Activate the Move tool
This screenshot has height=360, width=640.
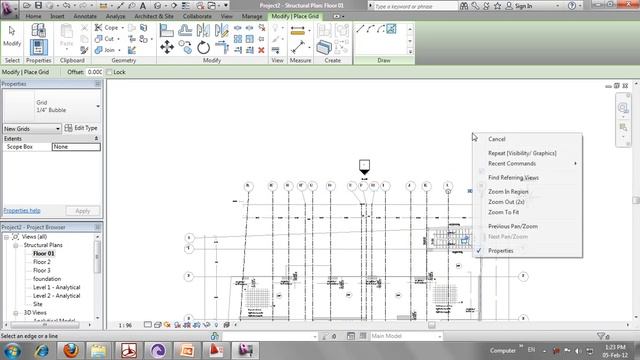[167, 47]
